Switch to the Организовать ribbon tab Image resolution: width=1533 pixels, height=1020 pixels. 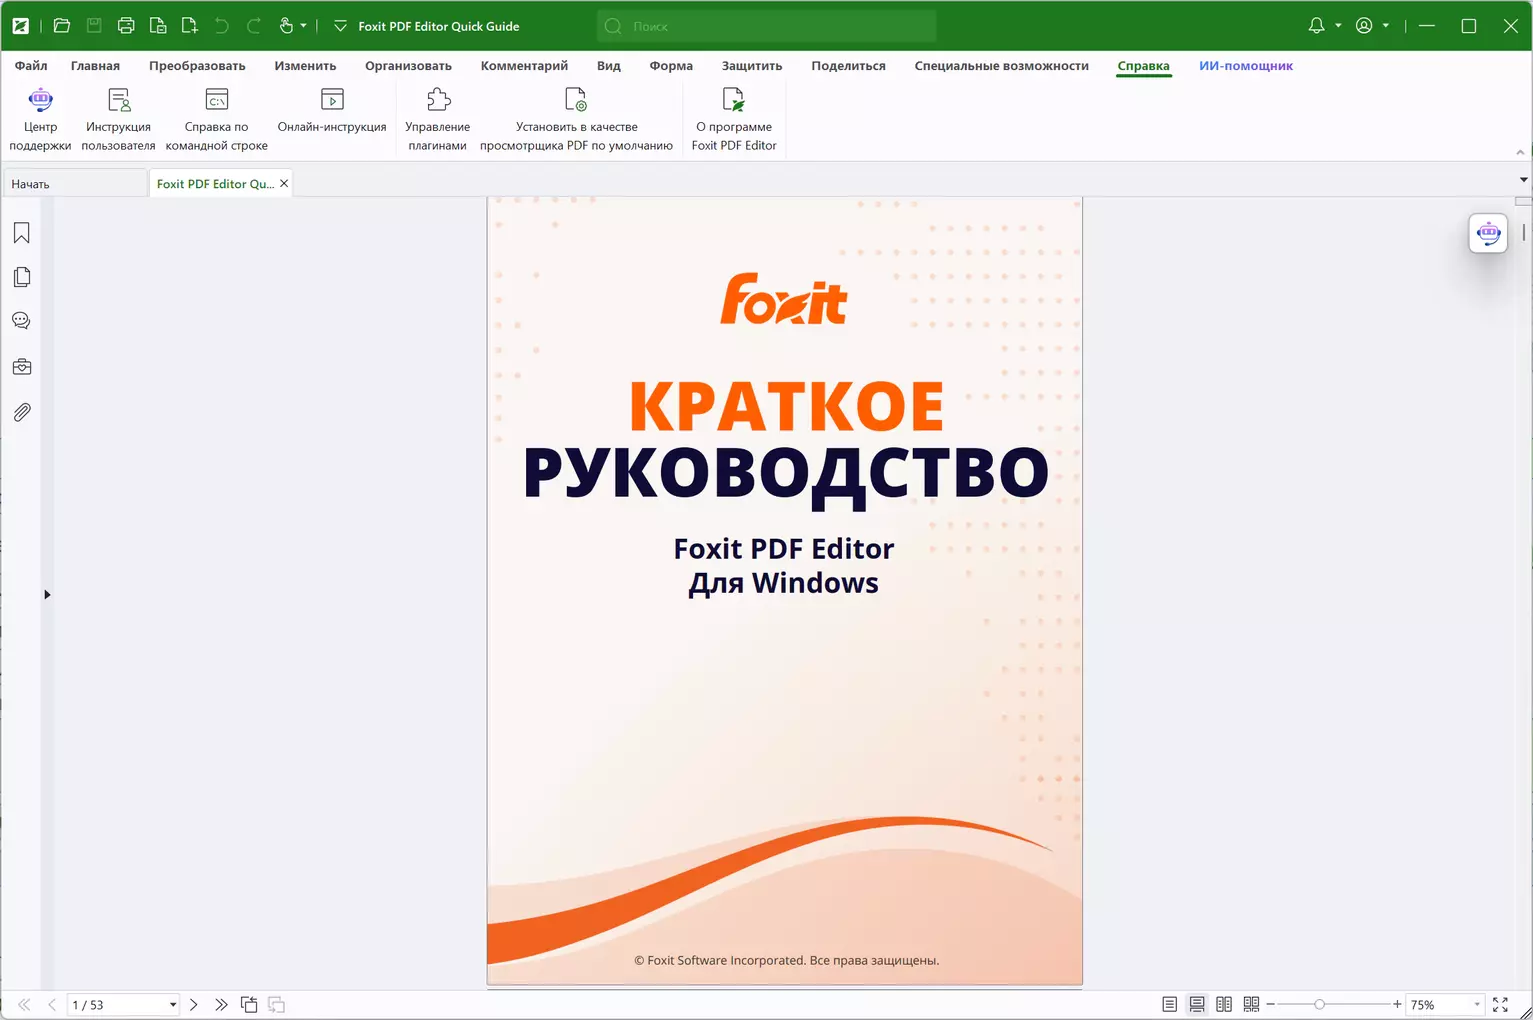[x=408, y=66]
